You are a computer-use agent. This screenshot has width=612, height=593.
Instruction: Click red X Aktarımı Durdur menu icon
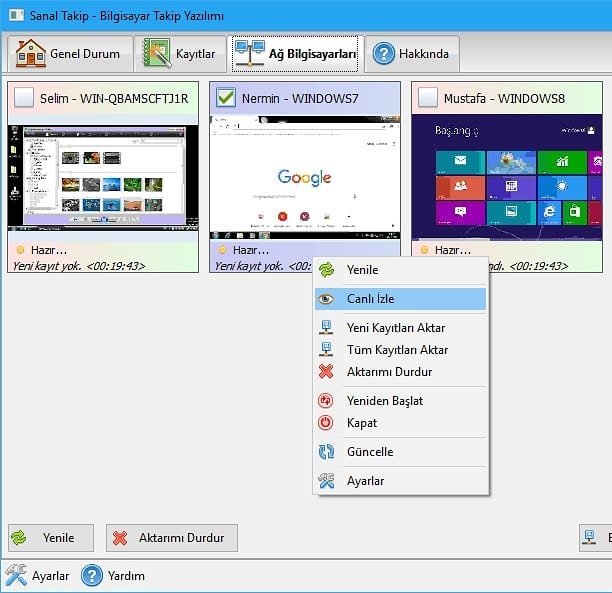pyautogui.click(x=326, y=372)
